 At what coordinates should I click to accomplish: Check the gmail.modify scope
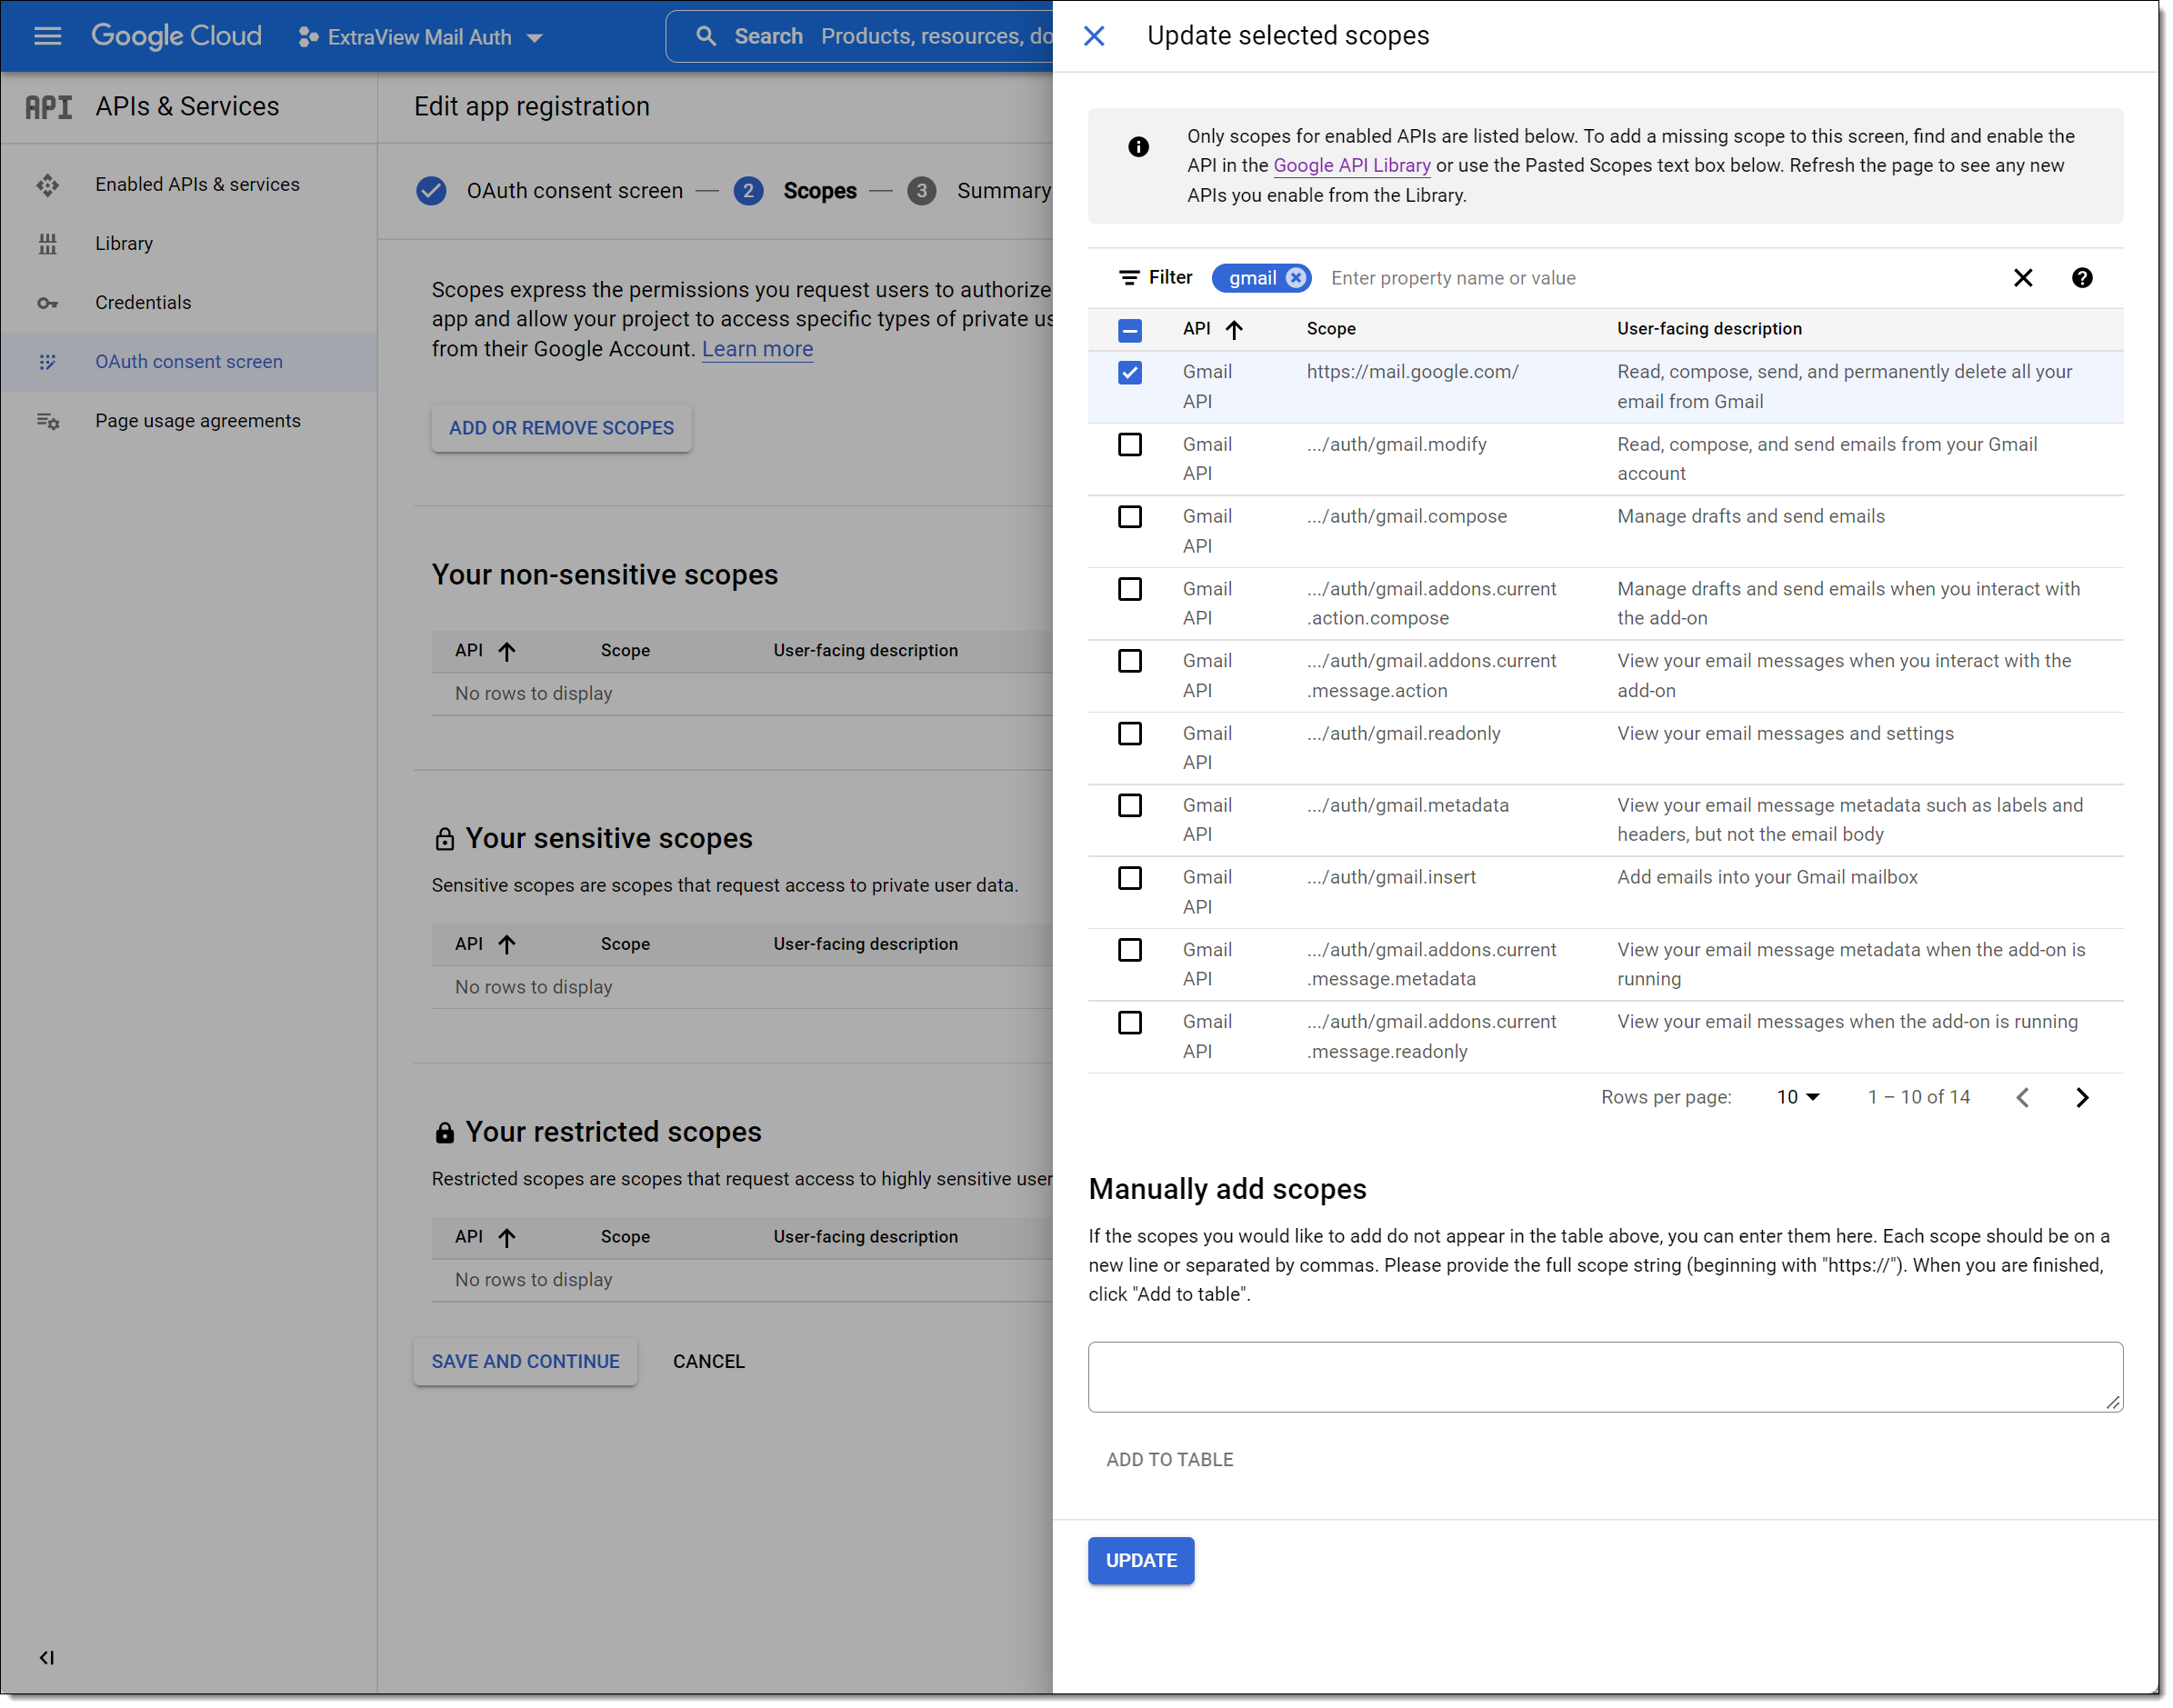[x=1130, y=445]
